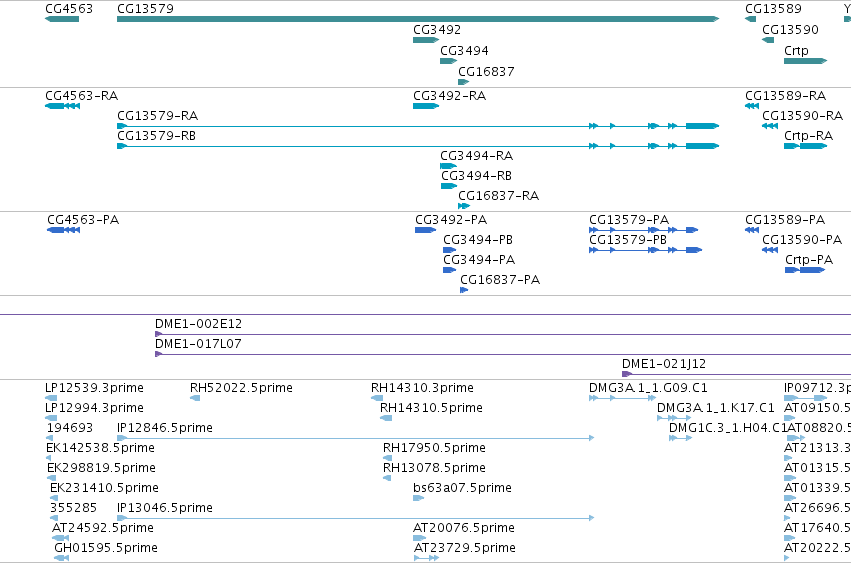
Task: Select the Crtp gene bar
Action: 805,61
